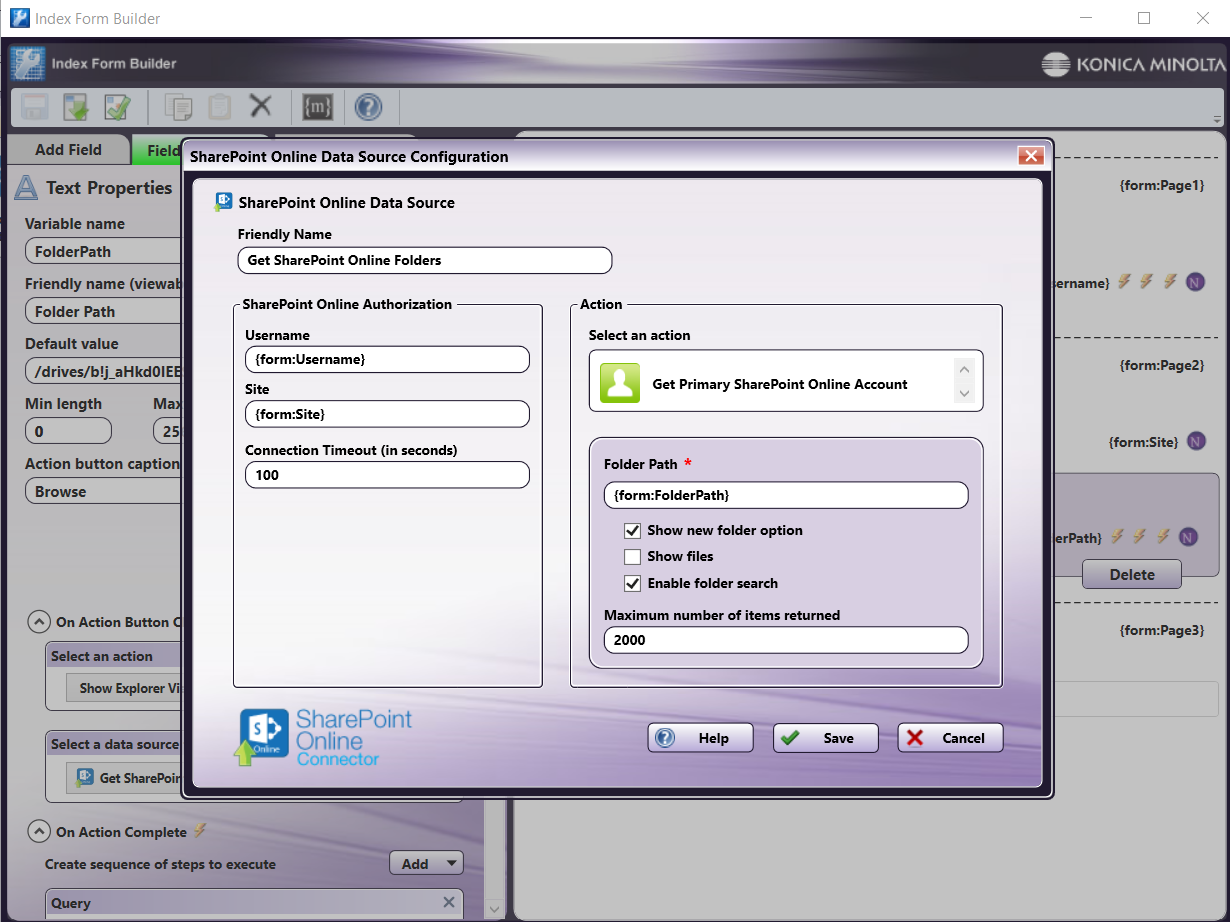The image size is (1230, 922).
Task: Click the SharePoint Online Data Source header icon
Action: coord(224,202)
